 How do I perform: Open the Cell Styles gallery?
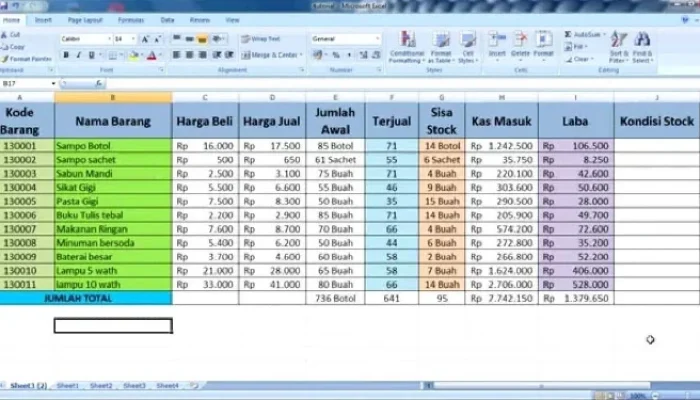468,47
